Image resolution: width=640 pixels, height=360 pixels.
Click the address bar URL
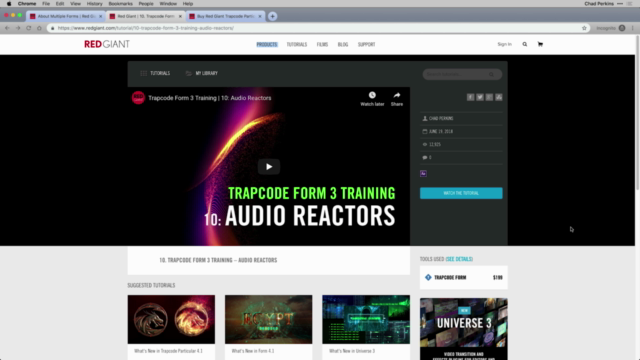[x=146, y=28]
